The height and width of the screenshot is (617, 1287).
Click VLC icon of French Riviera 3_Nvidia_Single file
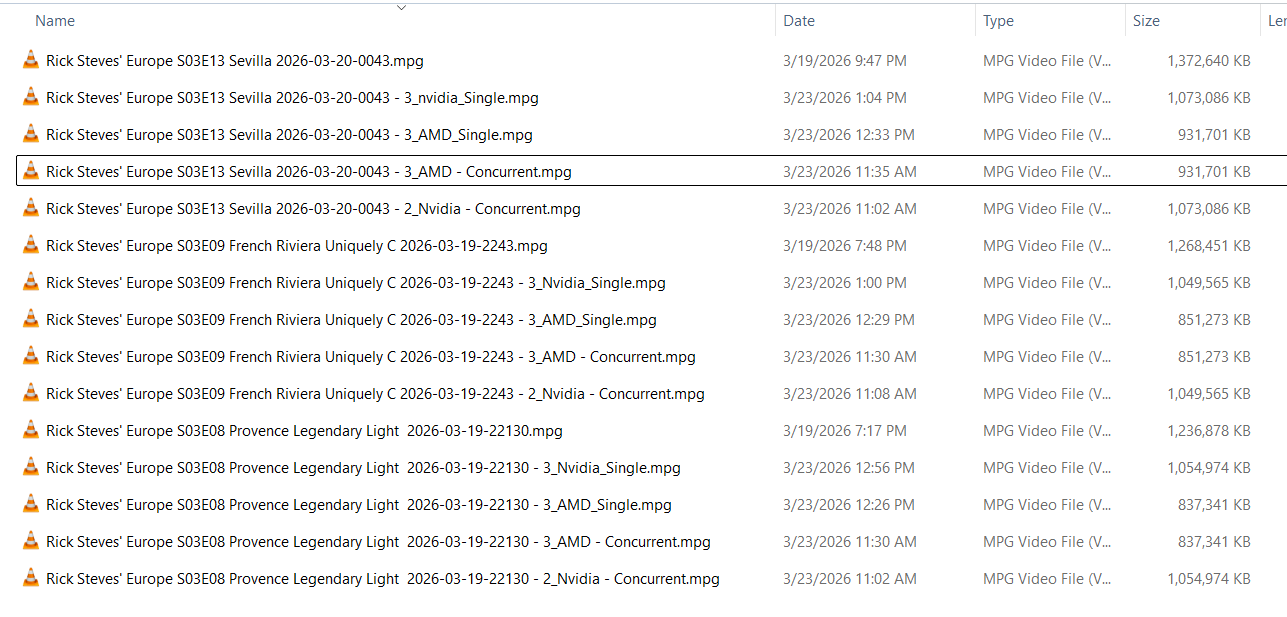tap(31, 283)
